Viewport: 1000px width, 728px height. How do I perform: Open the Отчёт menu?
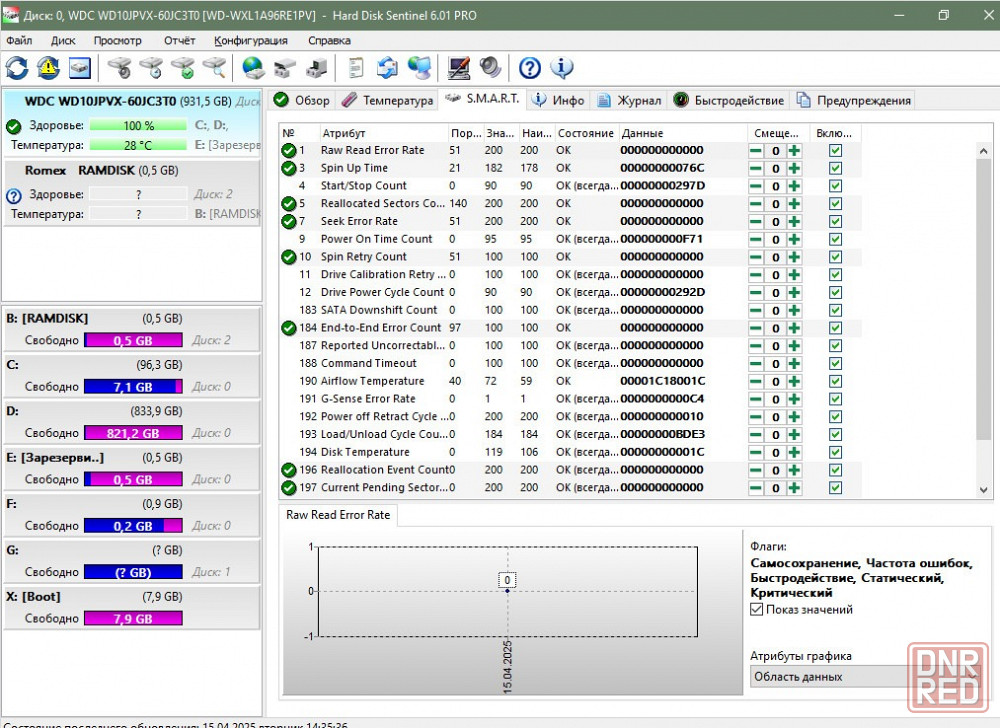tap(179, 40)
